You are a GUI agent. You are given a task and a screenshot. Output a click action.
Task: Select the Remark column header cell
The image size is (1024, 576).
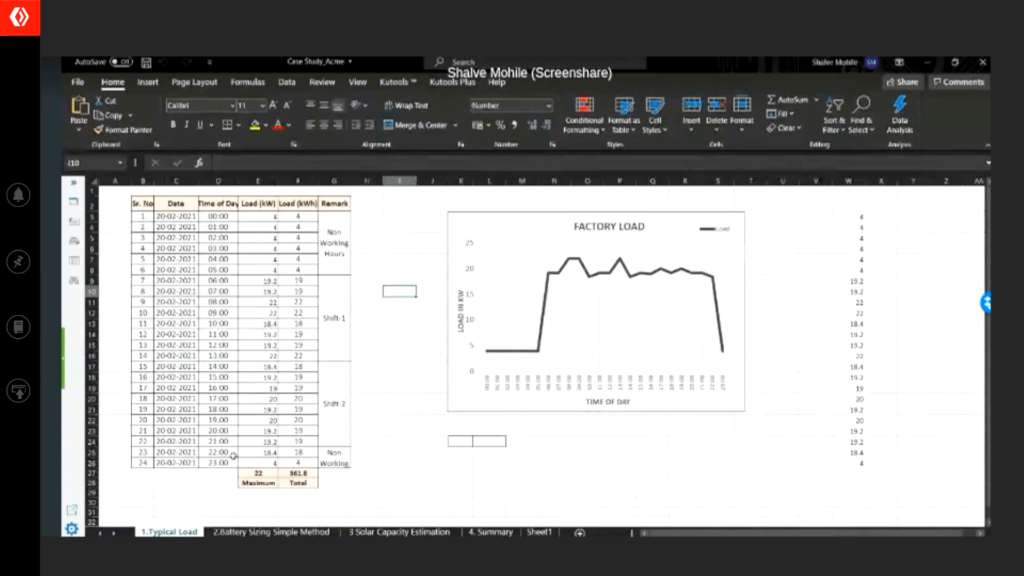(334, 204)
